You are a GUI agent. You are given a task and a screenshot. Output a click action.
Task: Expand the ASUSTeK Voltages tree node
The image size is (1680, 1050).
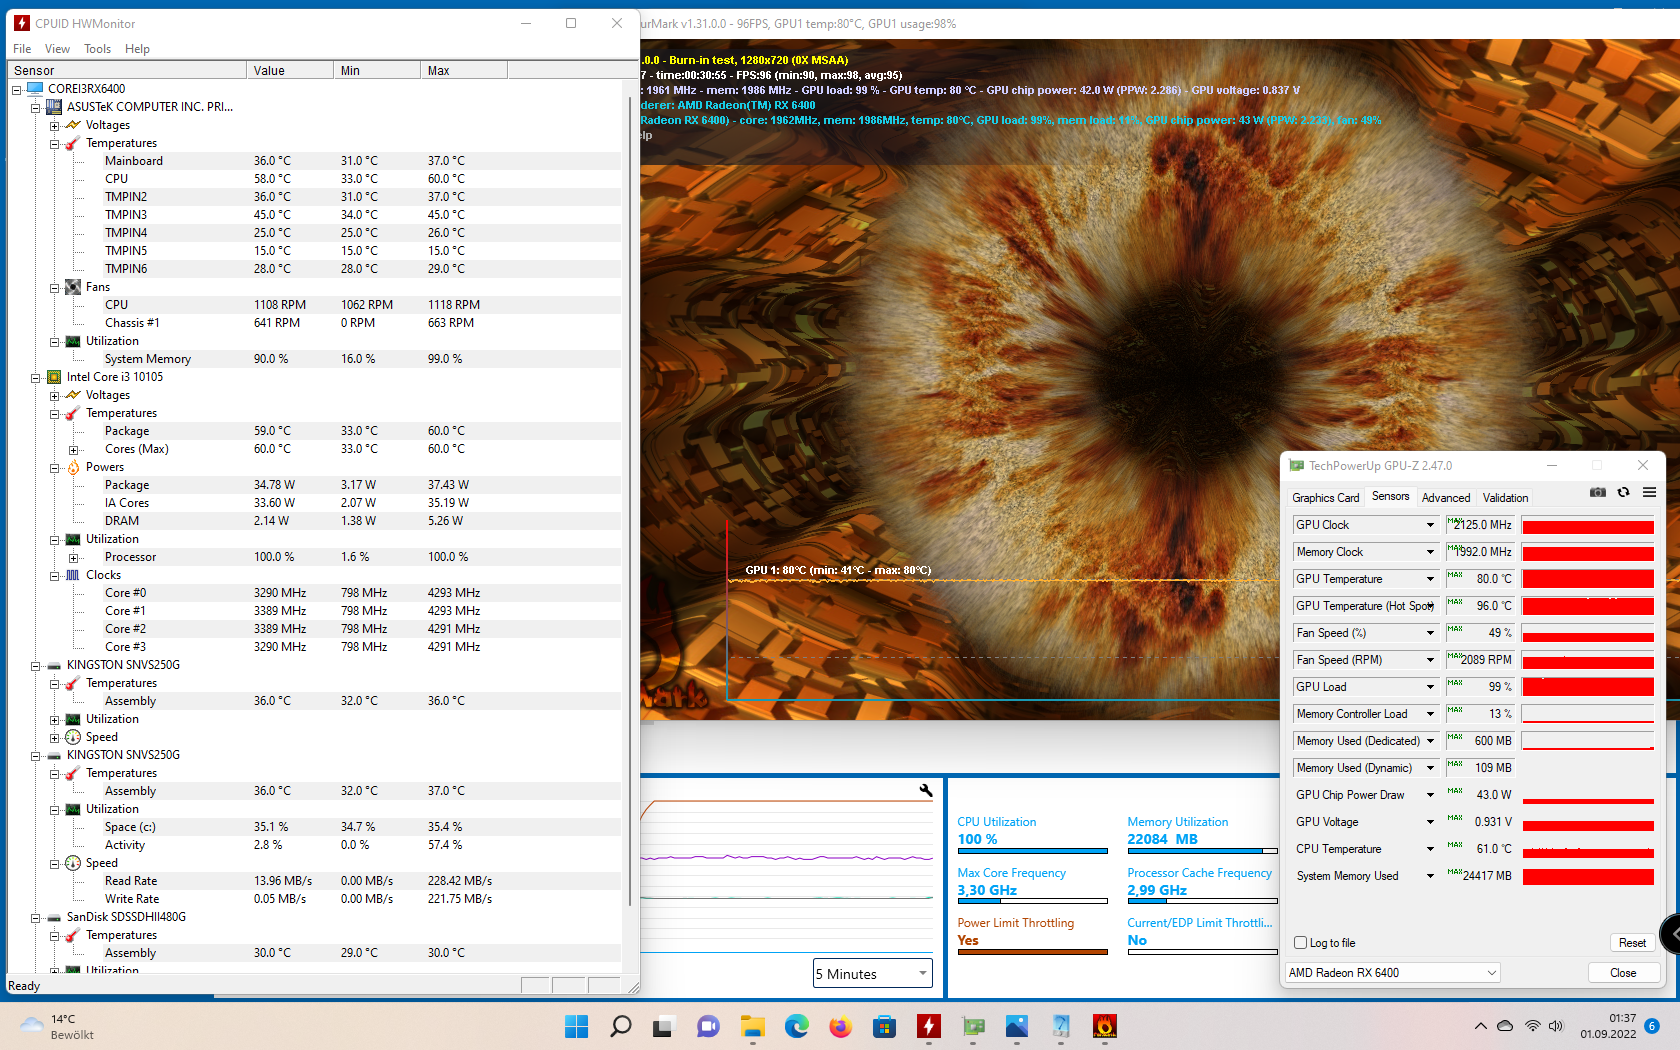[55, 126]
